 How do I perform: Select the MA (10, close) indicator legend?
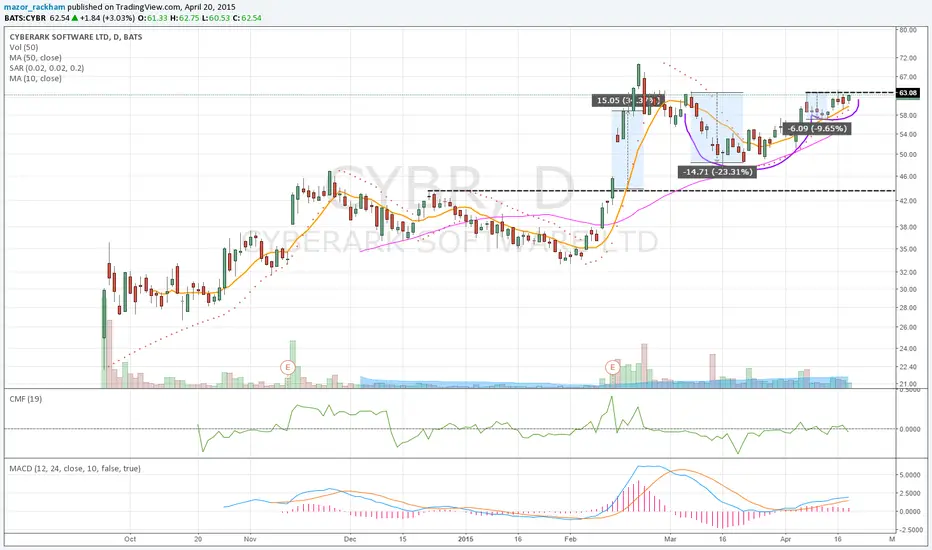(x=35, y=78)
